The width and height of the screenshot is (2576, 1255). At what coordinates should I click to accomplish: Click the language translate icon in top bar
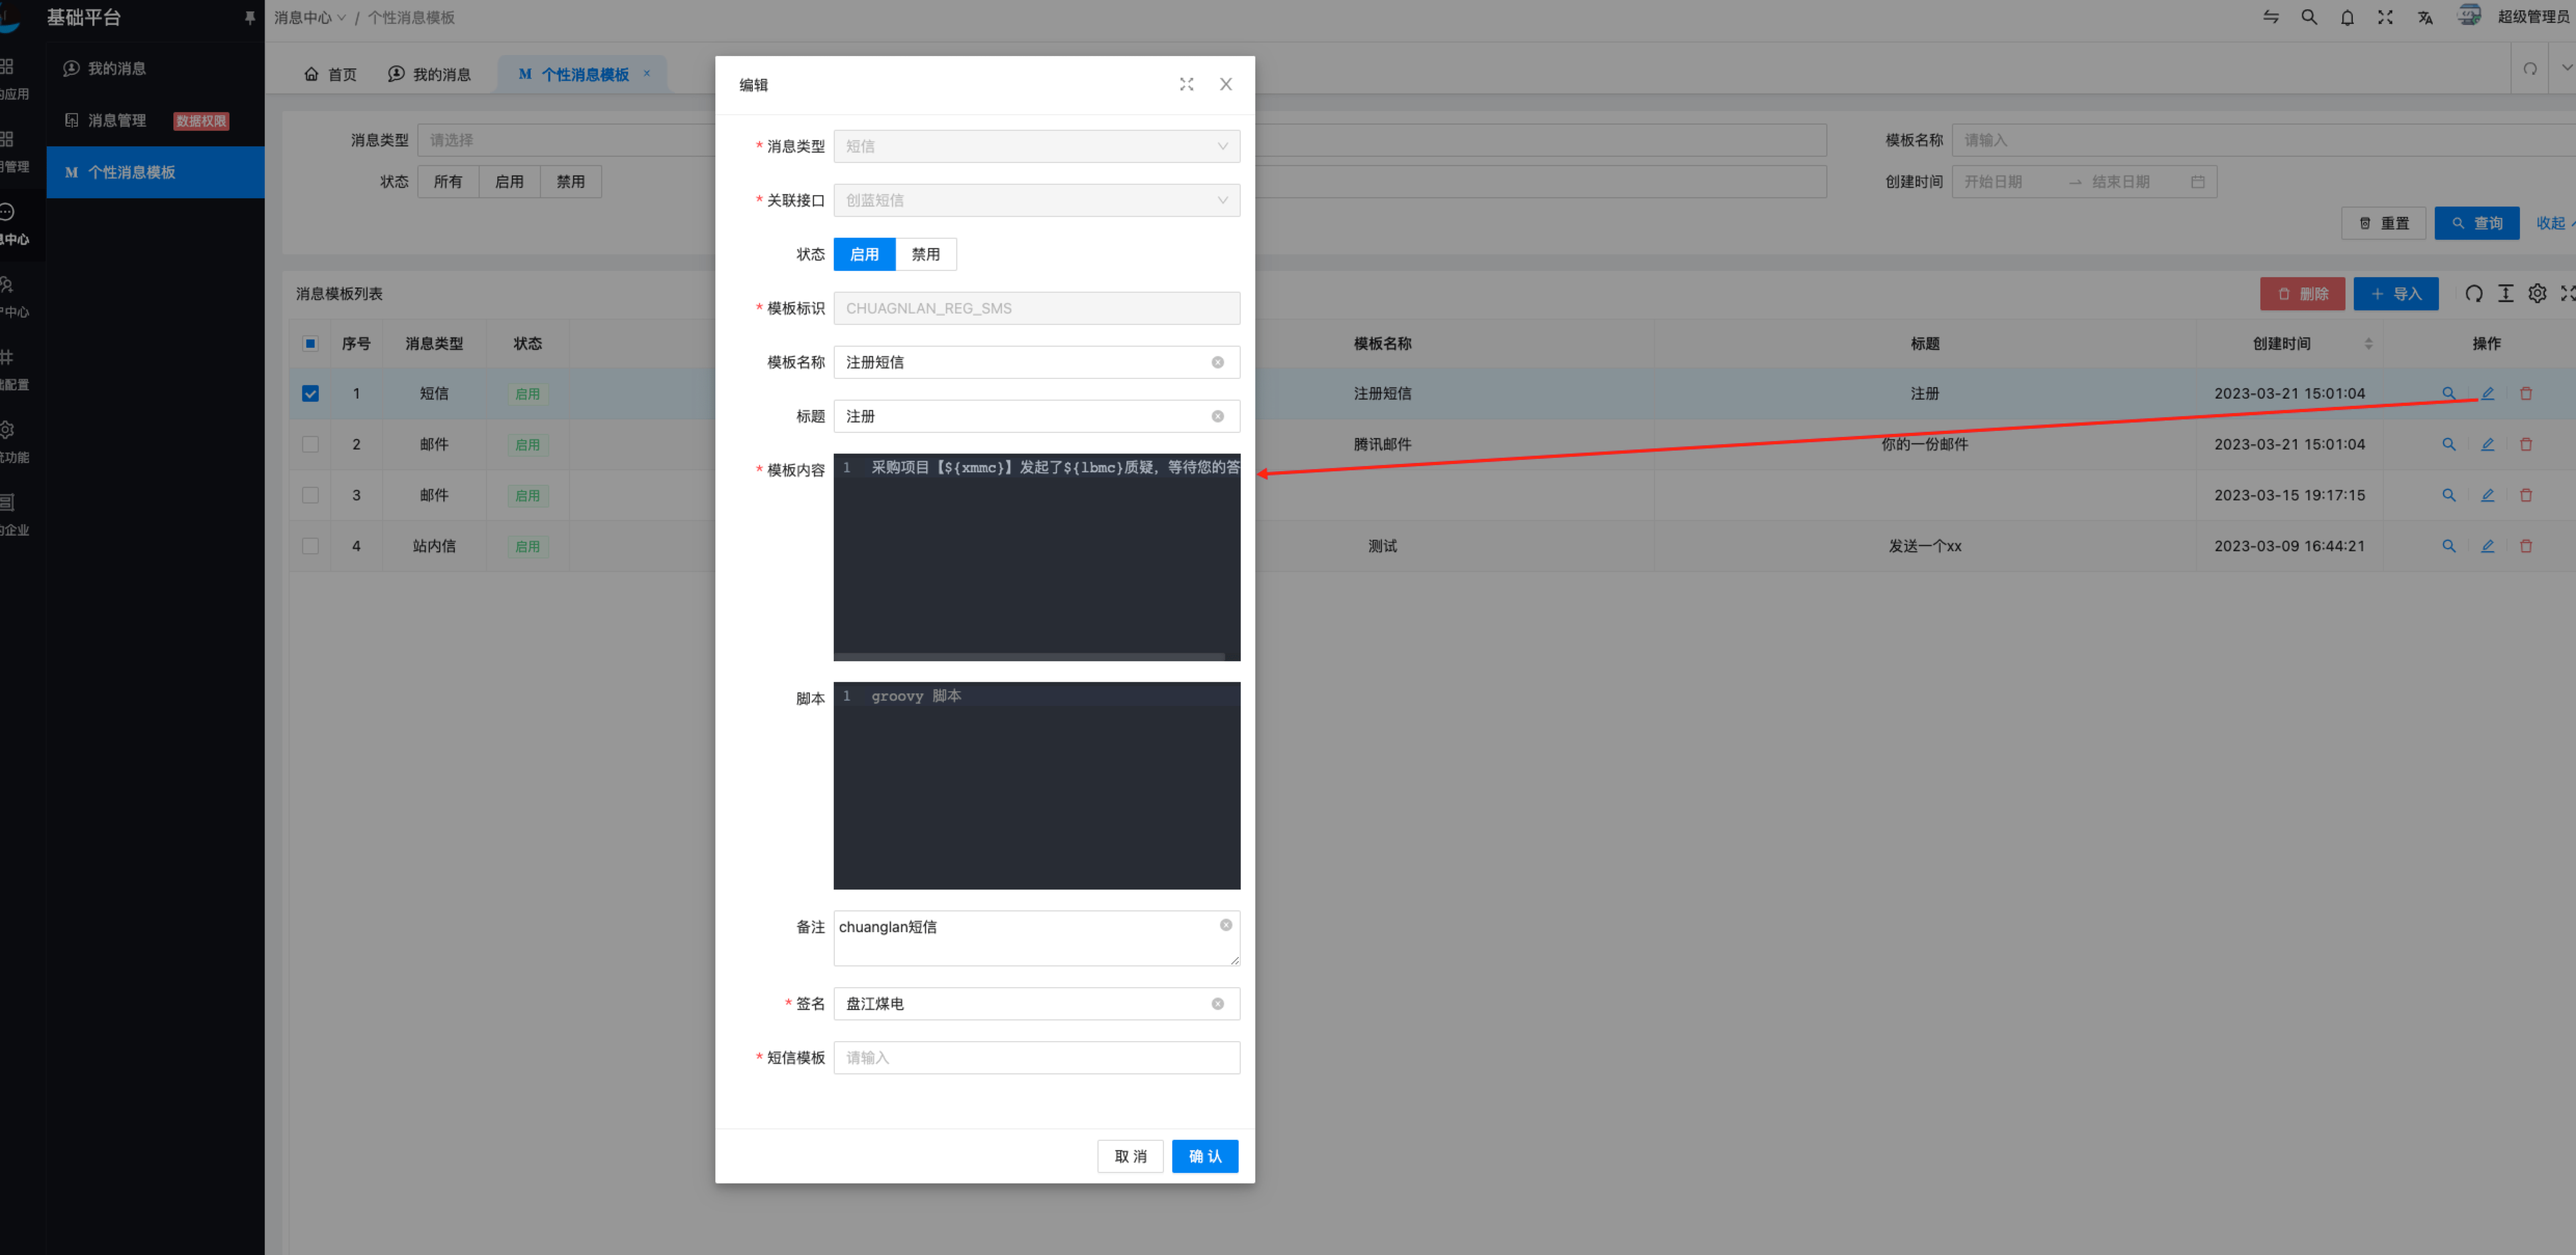(2425, 18)
